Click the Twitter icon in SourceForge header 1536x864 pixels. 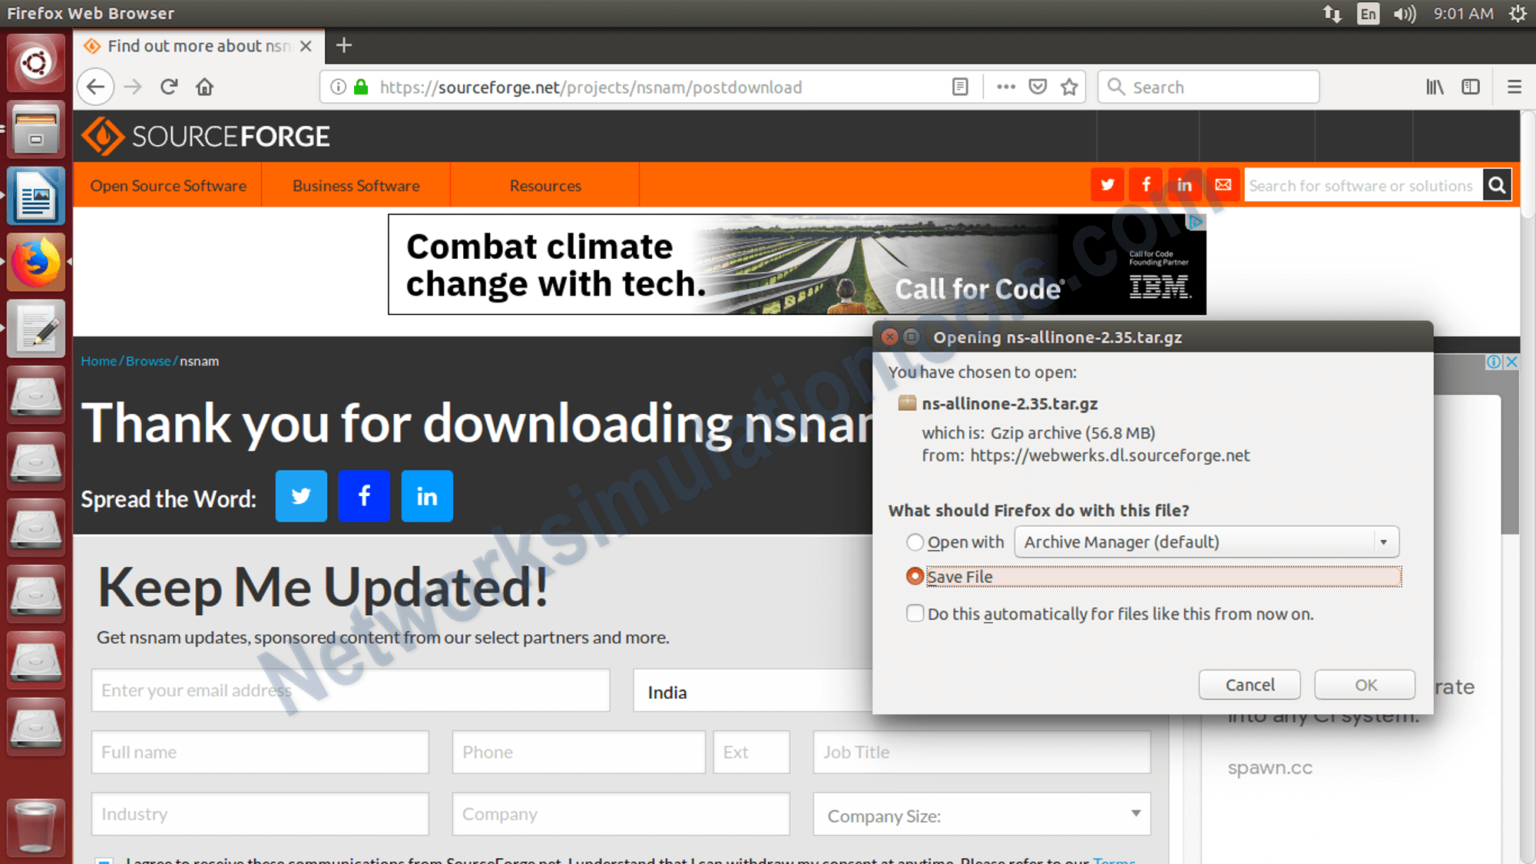click(x=1107, y=184)
